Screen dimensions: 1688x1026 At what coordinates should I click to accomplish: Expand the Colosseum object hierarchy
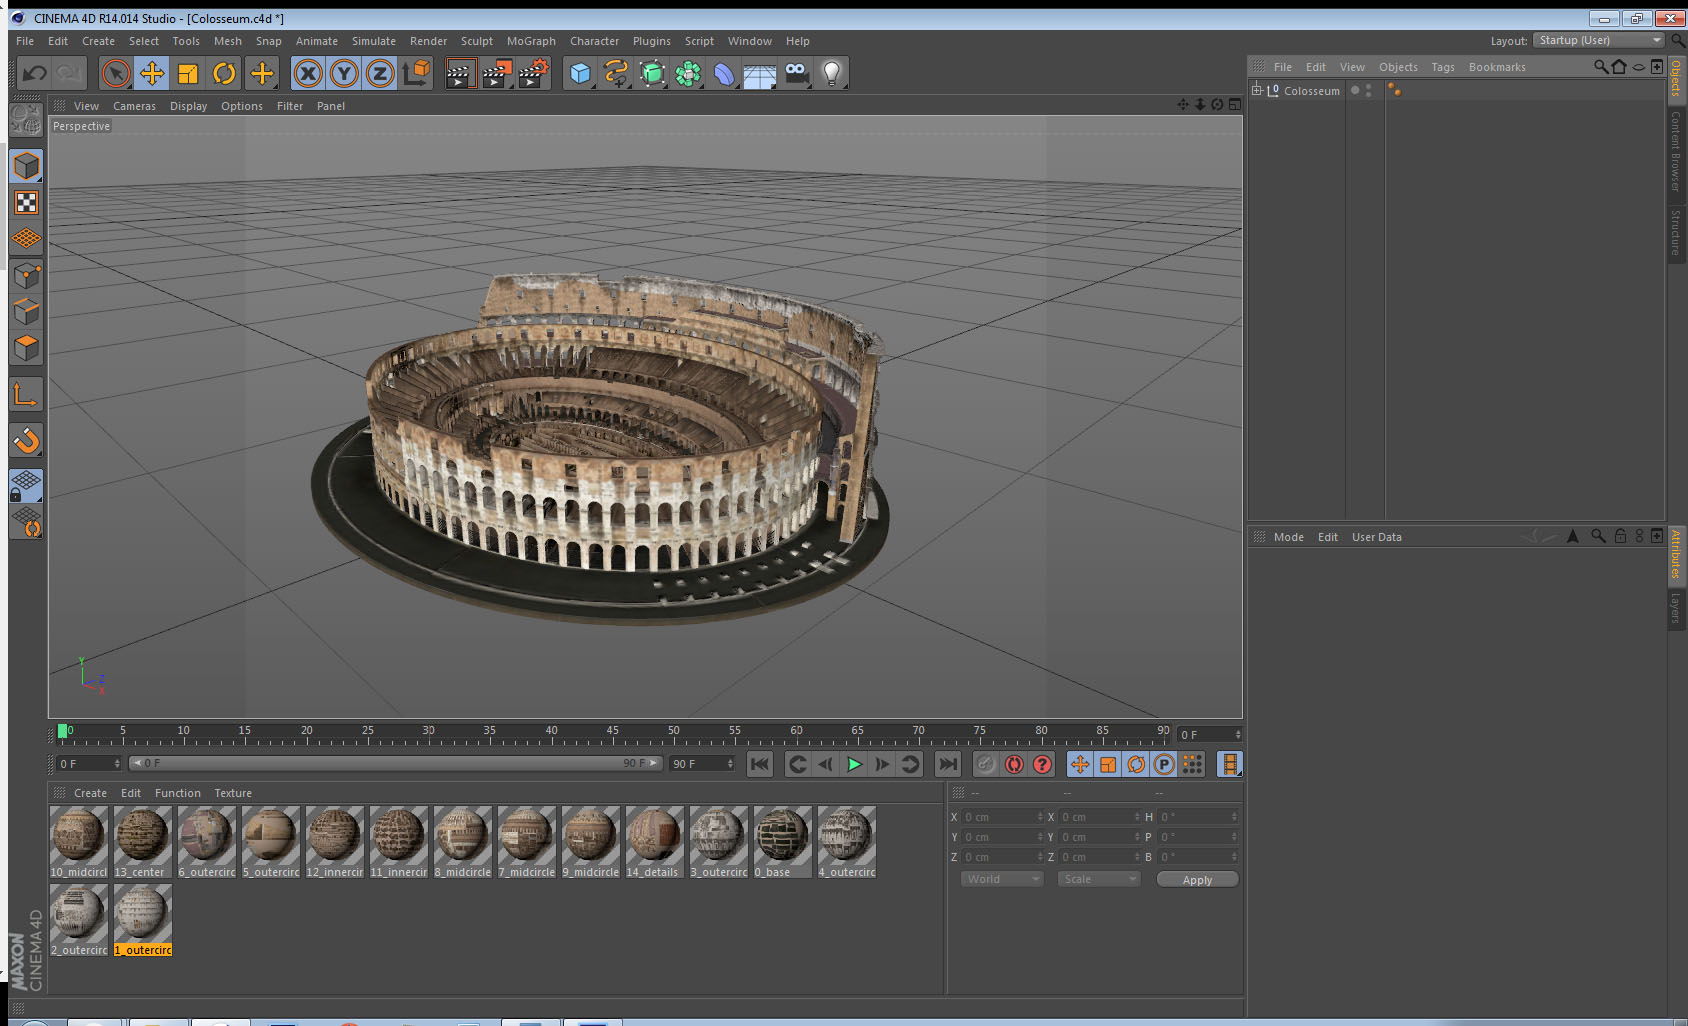[x=1257, y=90]
